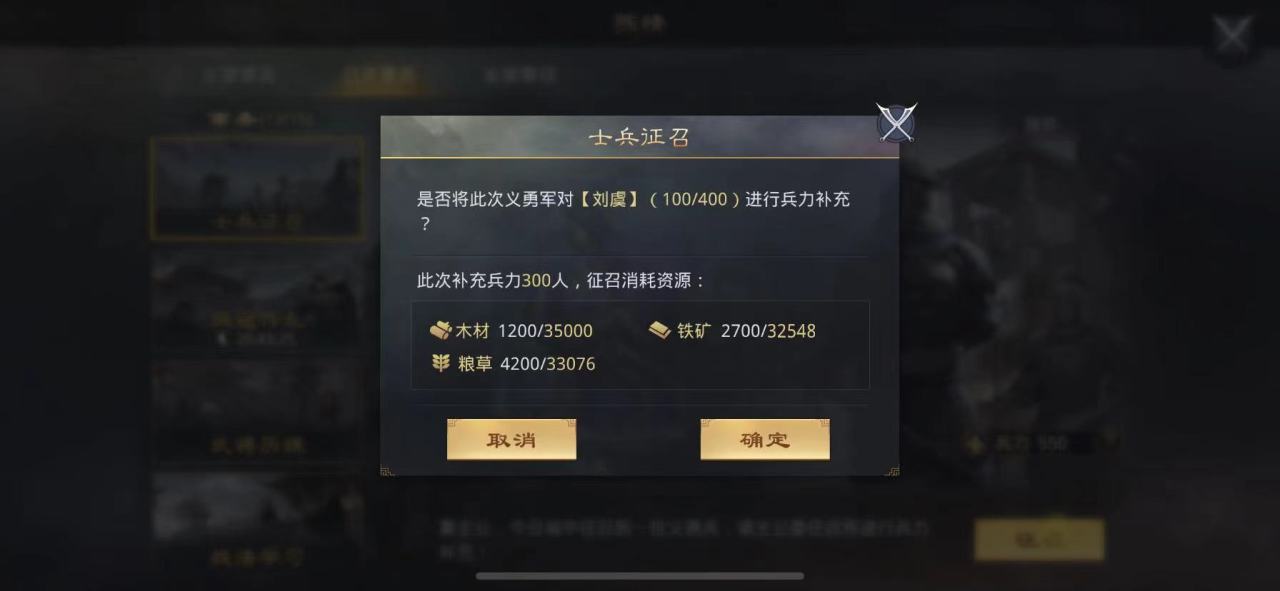Click the 木材 wood resource icon
This screenshot has width=1280, height=591.
coord(441,330)
